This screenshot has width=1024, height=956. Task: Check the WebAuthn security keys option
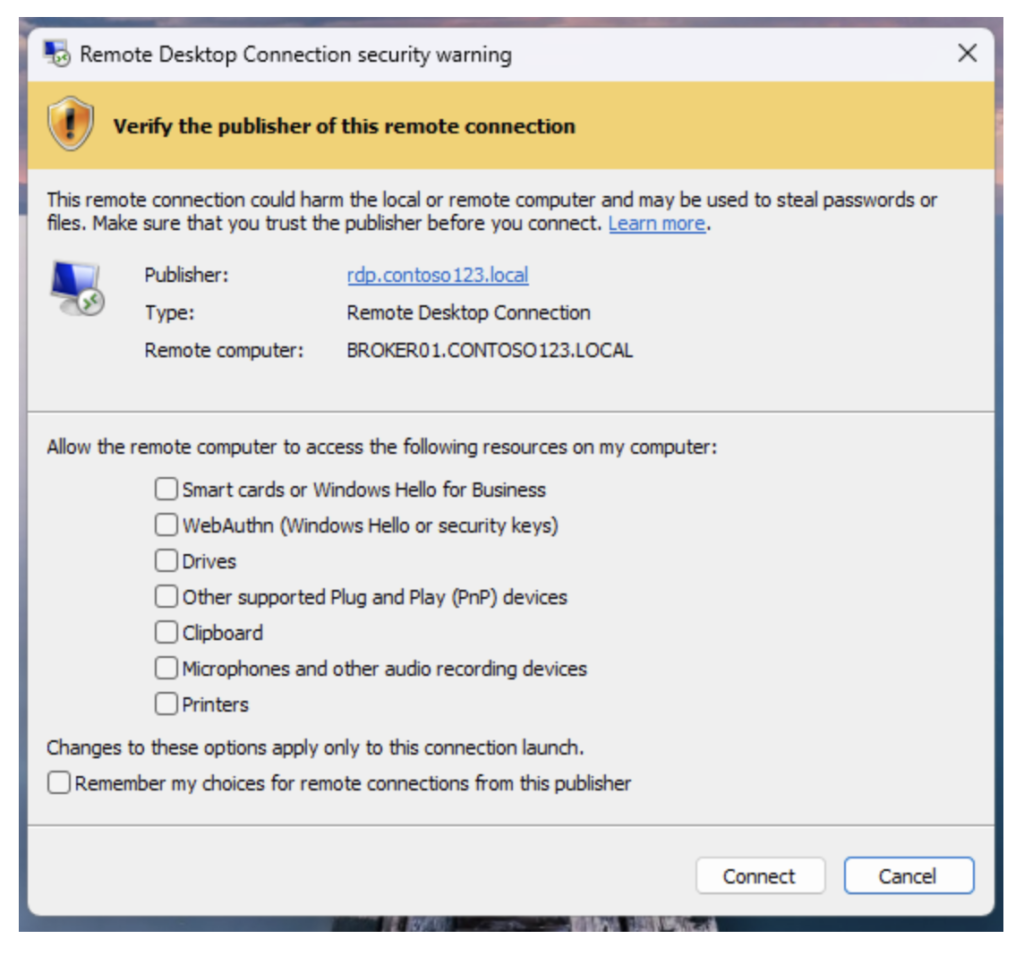[166, 525]
